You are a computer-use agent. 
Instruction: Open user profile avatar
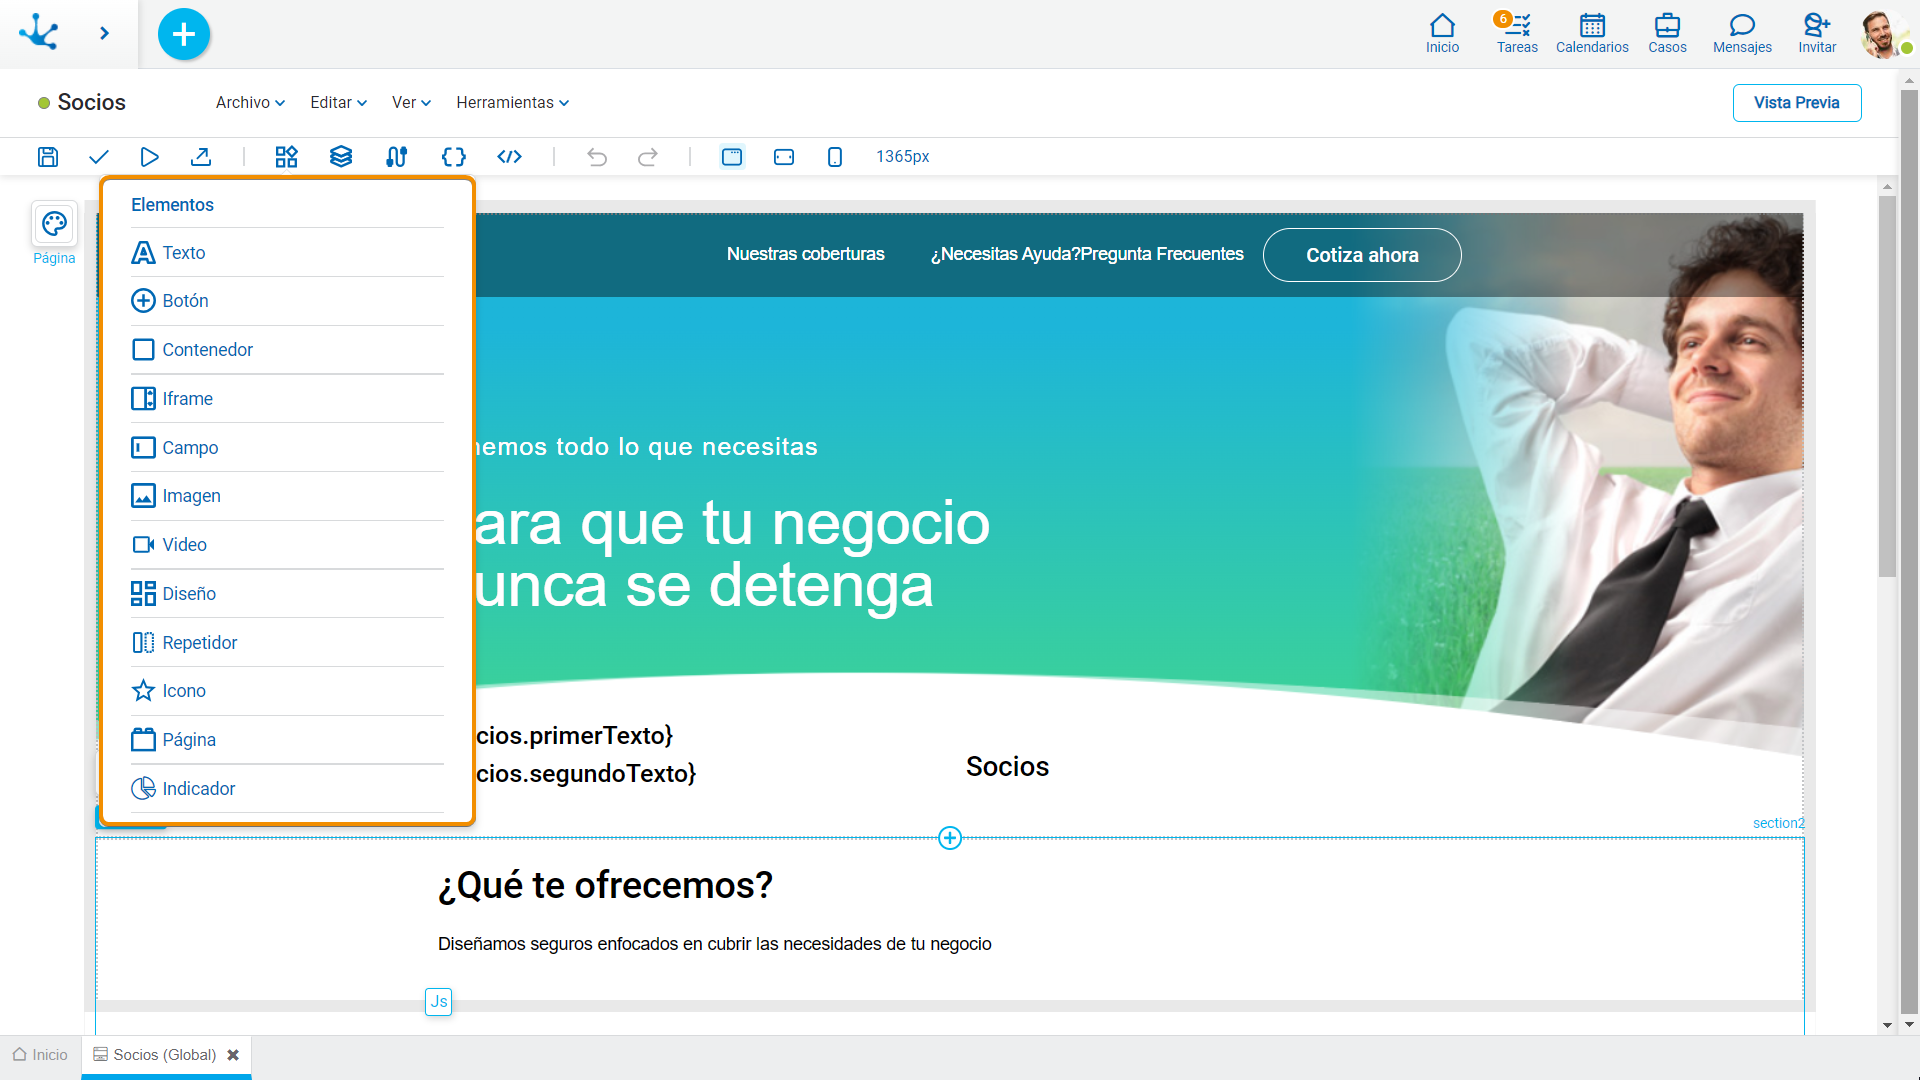coord(1883,34)
